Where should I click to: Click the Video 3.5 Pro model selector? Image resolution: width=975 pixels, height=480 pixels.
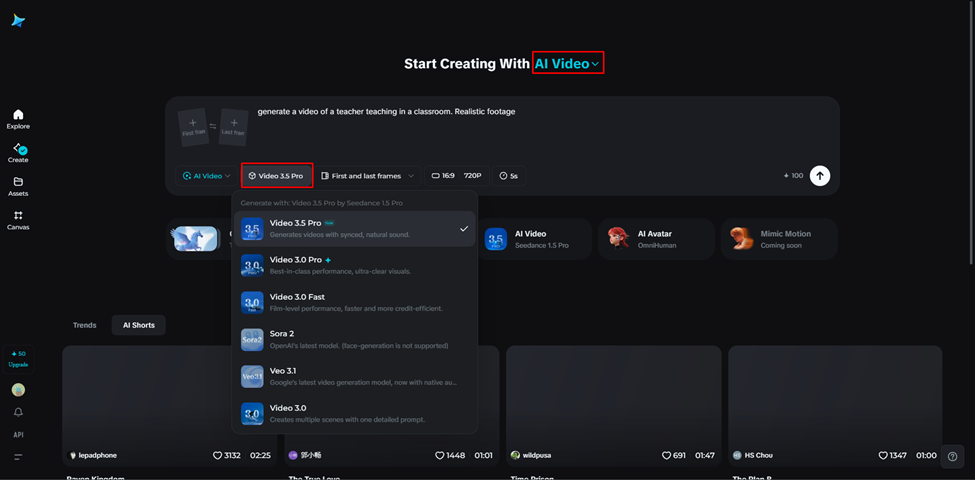click(277, 176)
